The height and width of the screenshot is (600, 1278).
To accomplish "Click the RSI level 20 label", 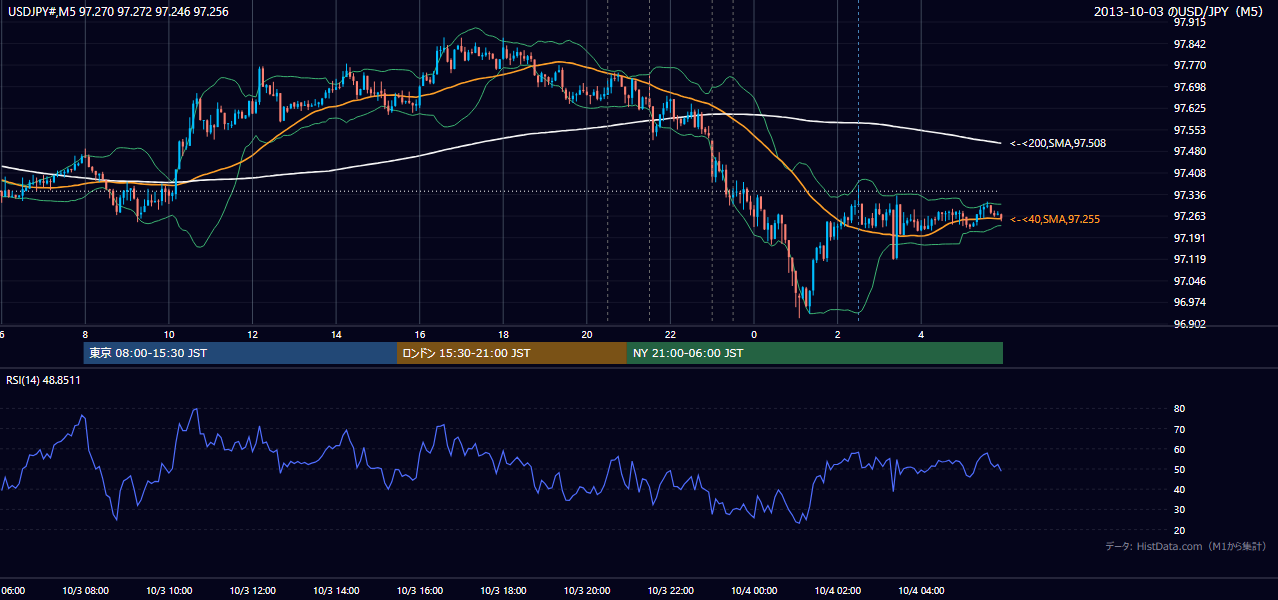I will tap(1179, 530).
